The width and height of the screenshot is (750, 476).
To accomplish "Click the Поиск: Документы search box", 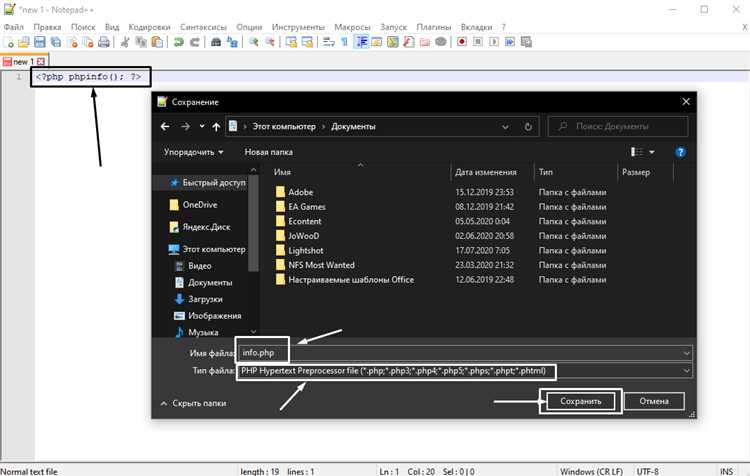I will pyautogui.click(x=618, y=127).
